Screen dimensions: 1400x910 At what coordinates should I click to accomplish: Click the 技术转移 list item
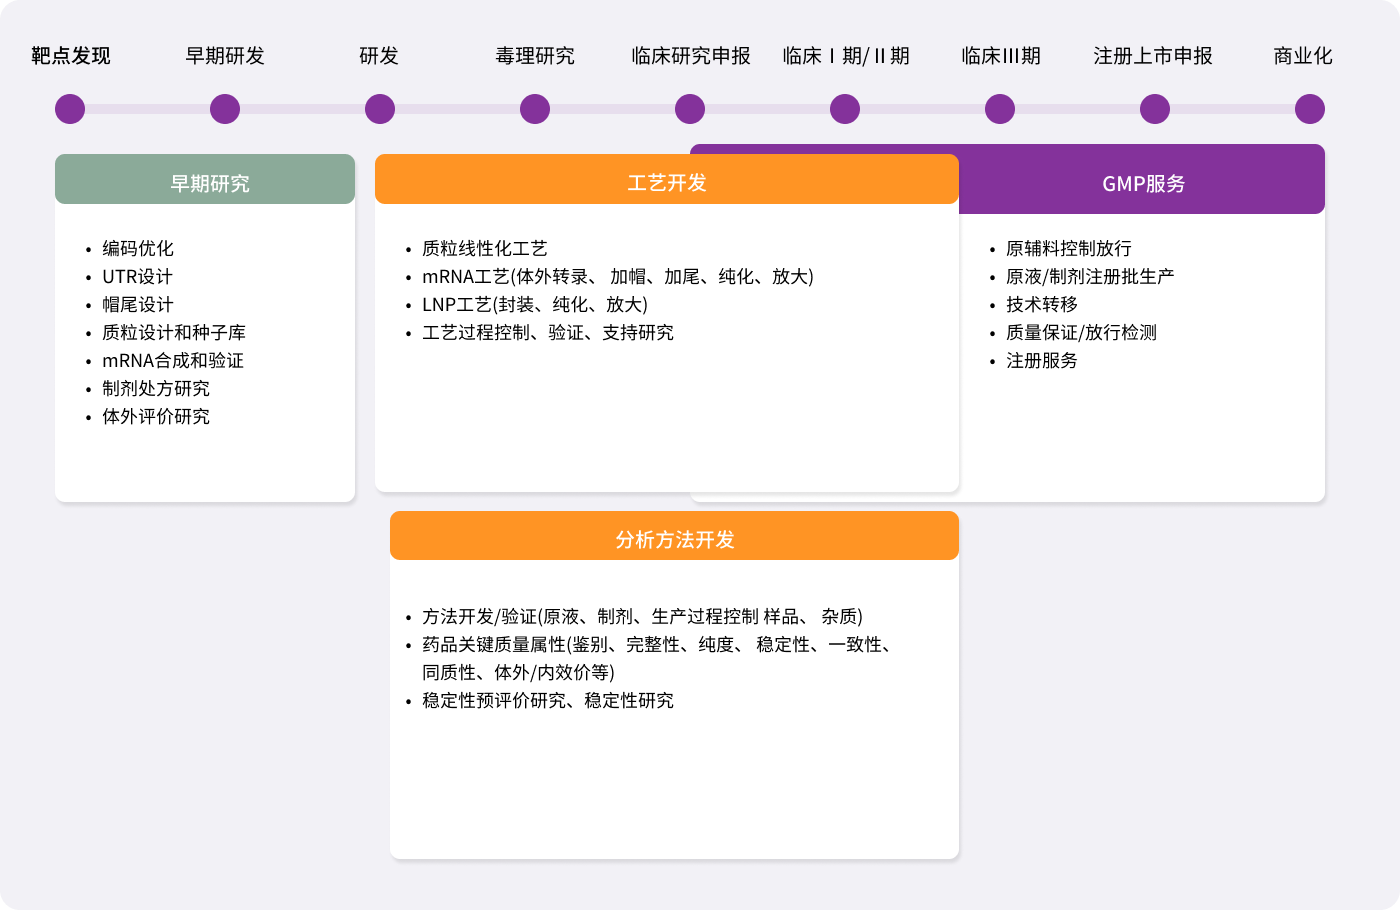pos(1042,304)
